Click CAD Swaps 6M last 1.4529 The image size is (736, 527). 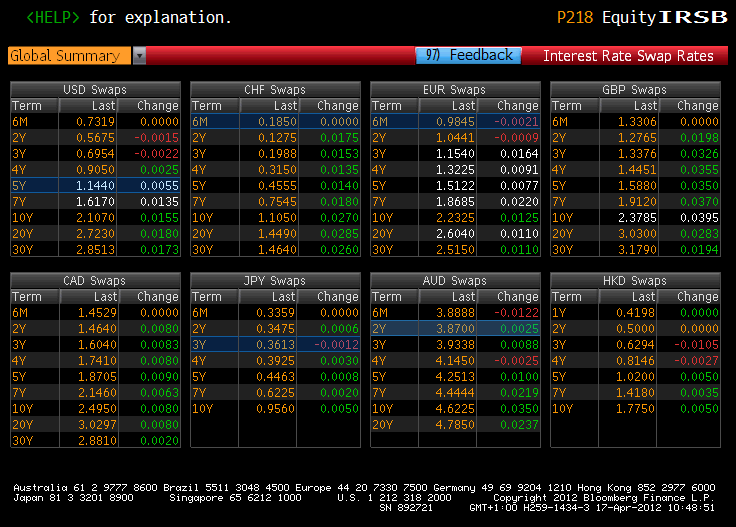pos(97,313)
